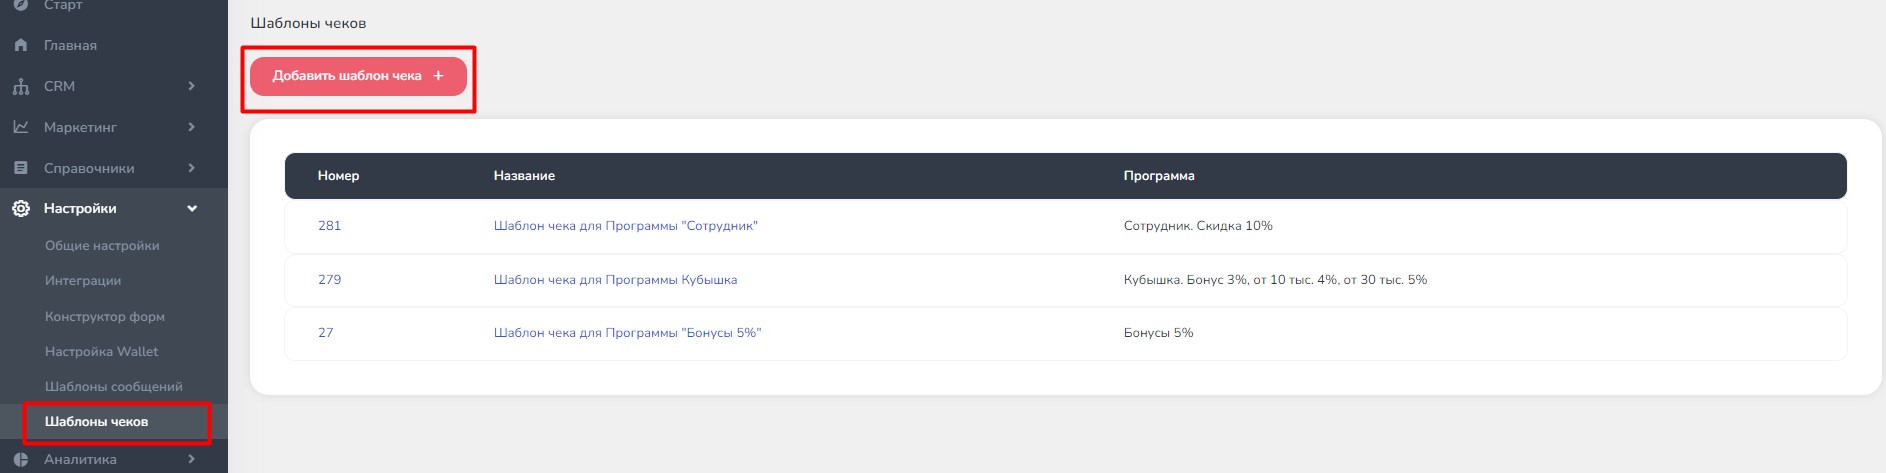This screenshot has width=1886, height=473.
Task: Open template for Программы "Сотрудник"
Action: (x=625, y=226)
